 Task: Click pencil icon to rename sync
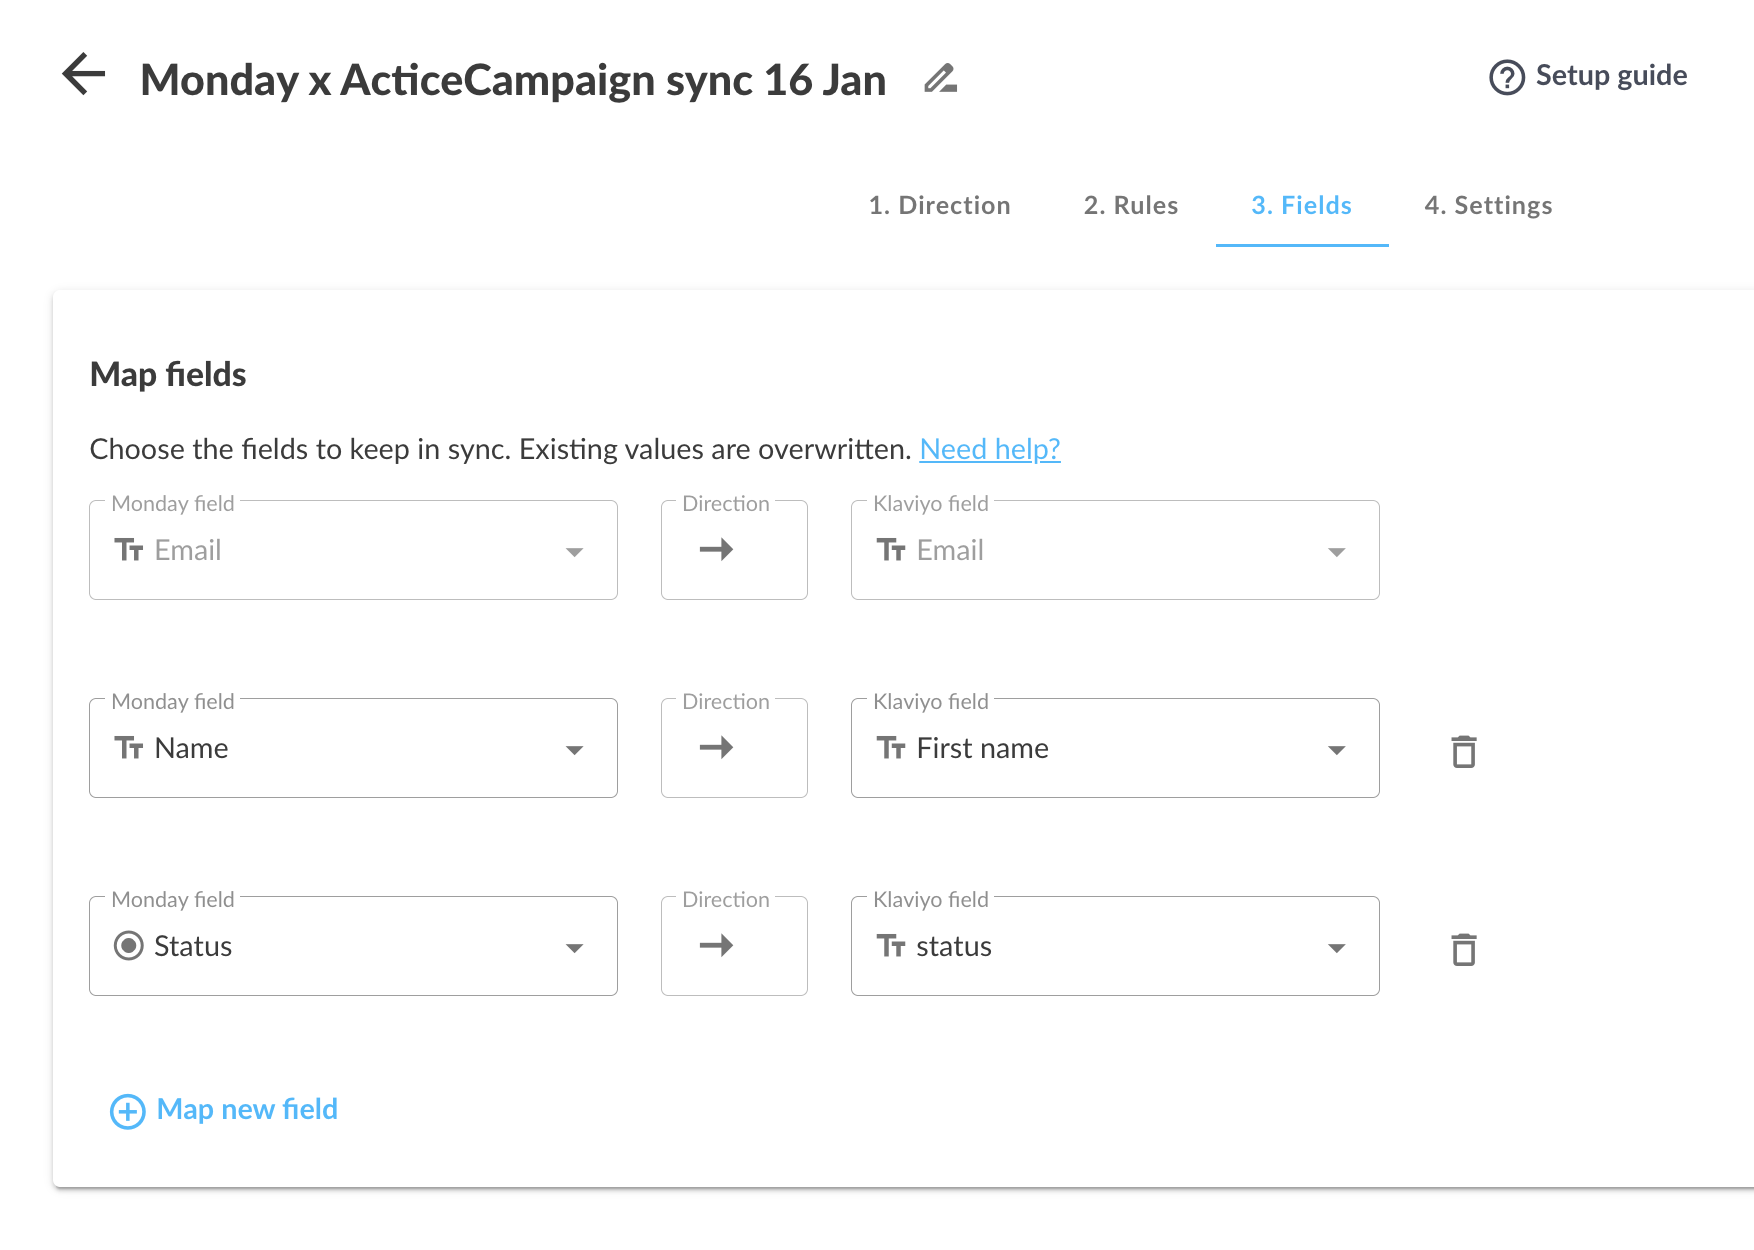[940, 78]
